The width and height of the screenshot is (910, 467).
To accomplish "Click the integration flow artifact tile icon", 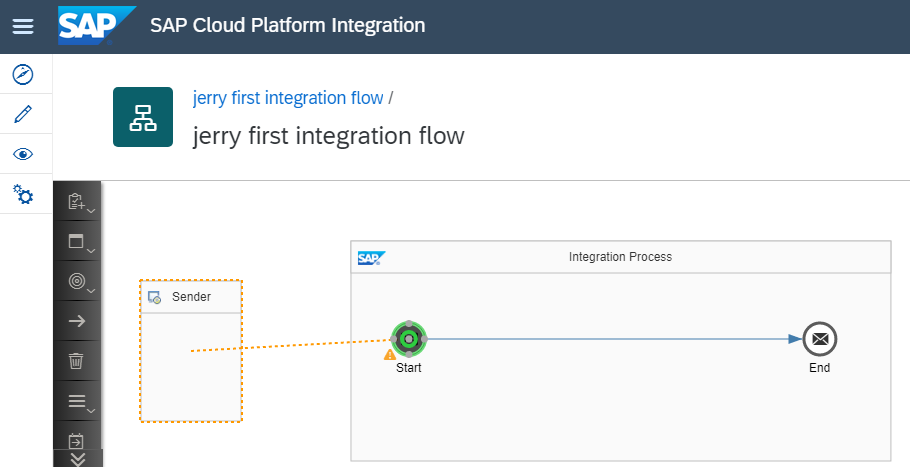I will pyautogui.click(x=143, y=117).
